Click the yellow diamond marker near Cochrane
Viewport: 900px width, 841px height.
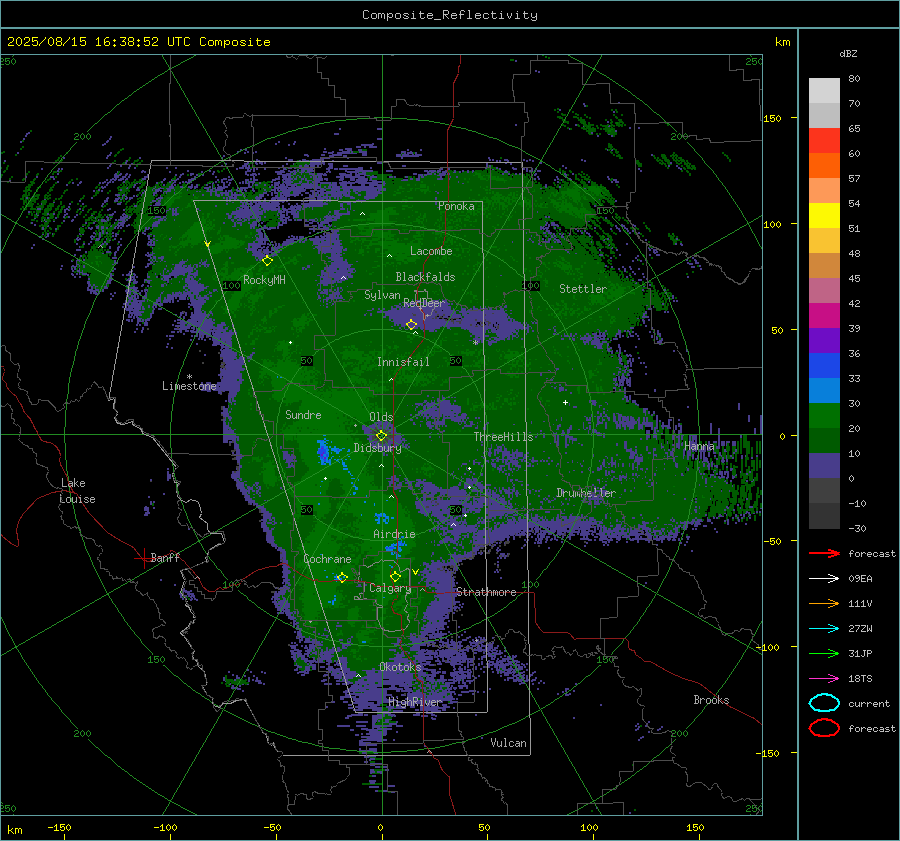[342, 578]
